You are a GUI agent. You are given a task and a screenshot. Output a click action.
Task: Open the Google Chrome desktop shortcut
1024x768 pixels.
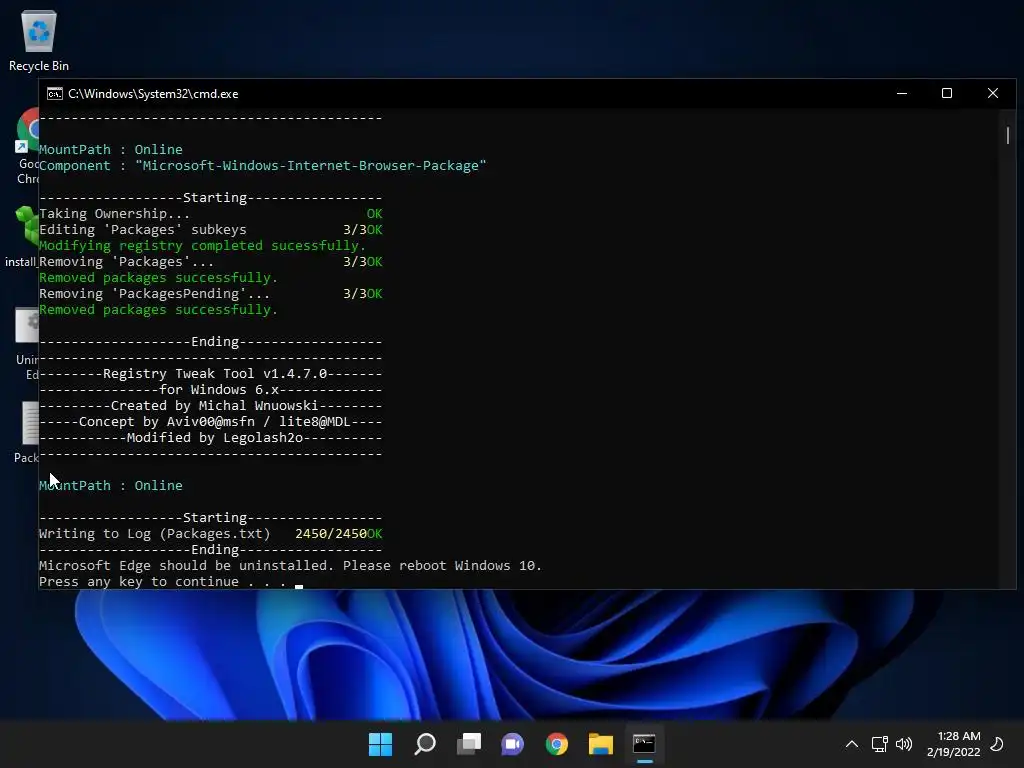pyautogui.click(x=27, y=146)
